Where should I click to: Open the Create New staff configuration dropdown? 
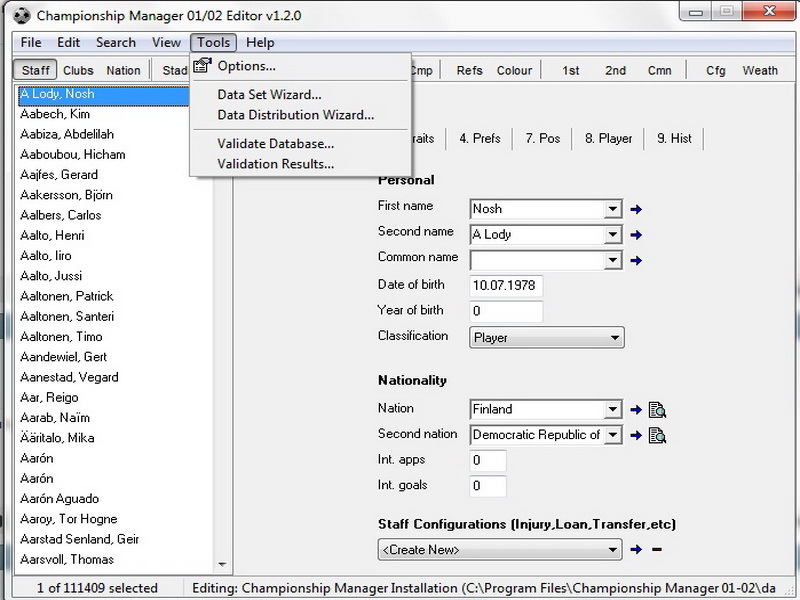point(500,549)
